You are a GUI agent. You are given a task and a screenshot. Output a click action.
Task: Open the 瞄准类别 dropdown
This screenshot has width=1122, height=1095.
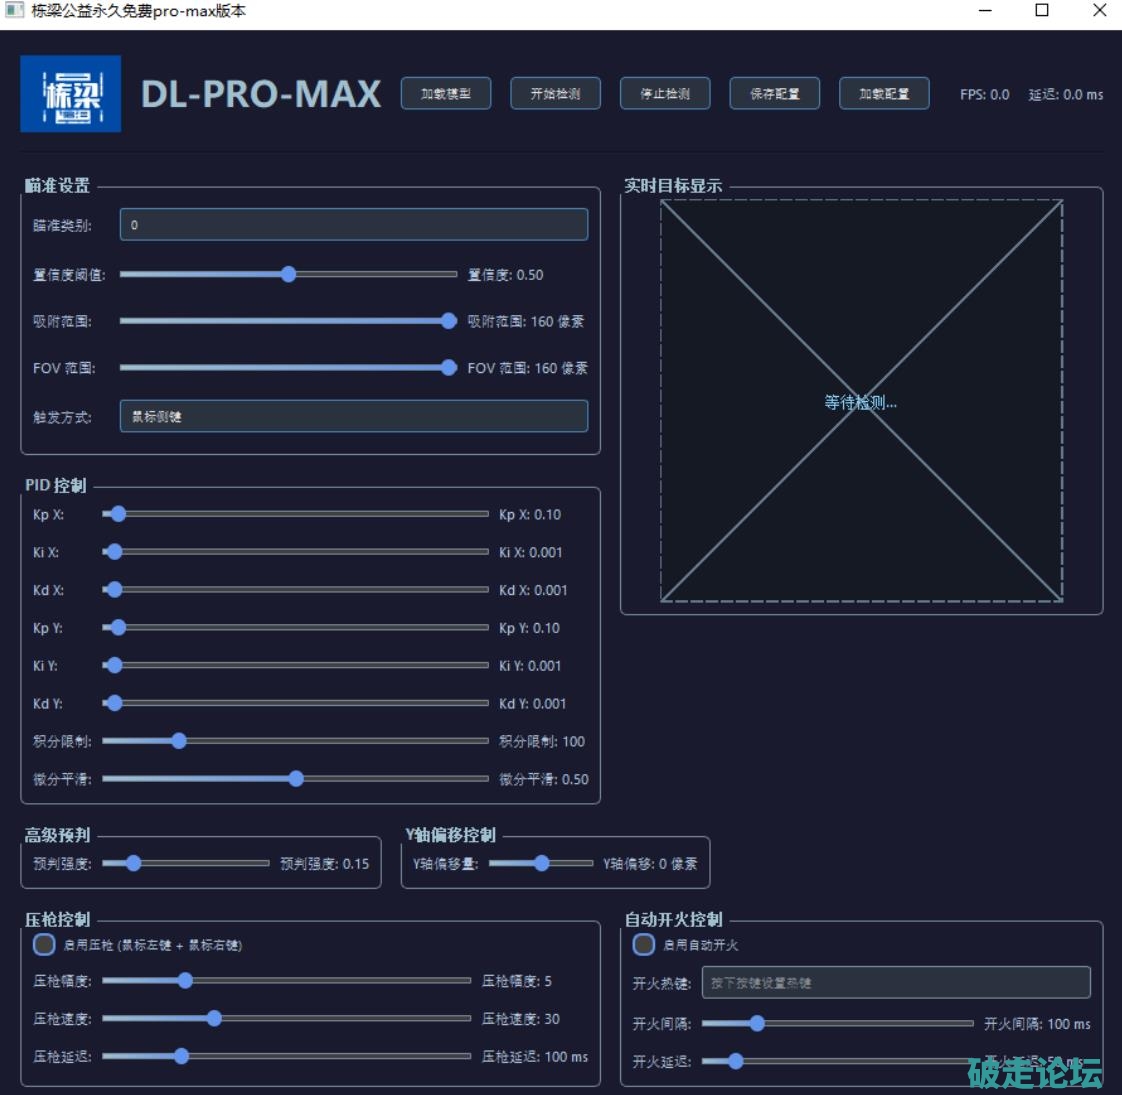pos(353,225)
